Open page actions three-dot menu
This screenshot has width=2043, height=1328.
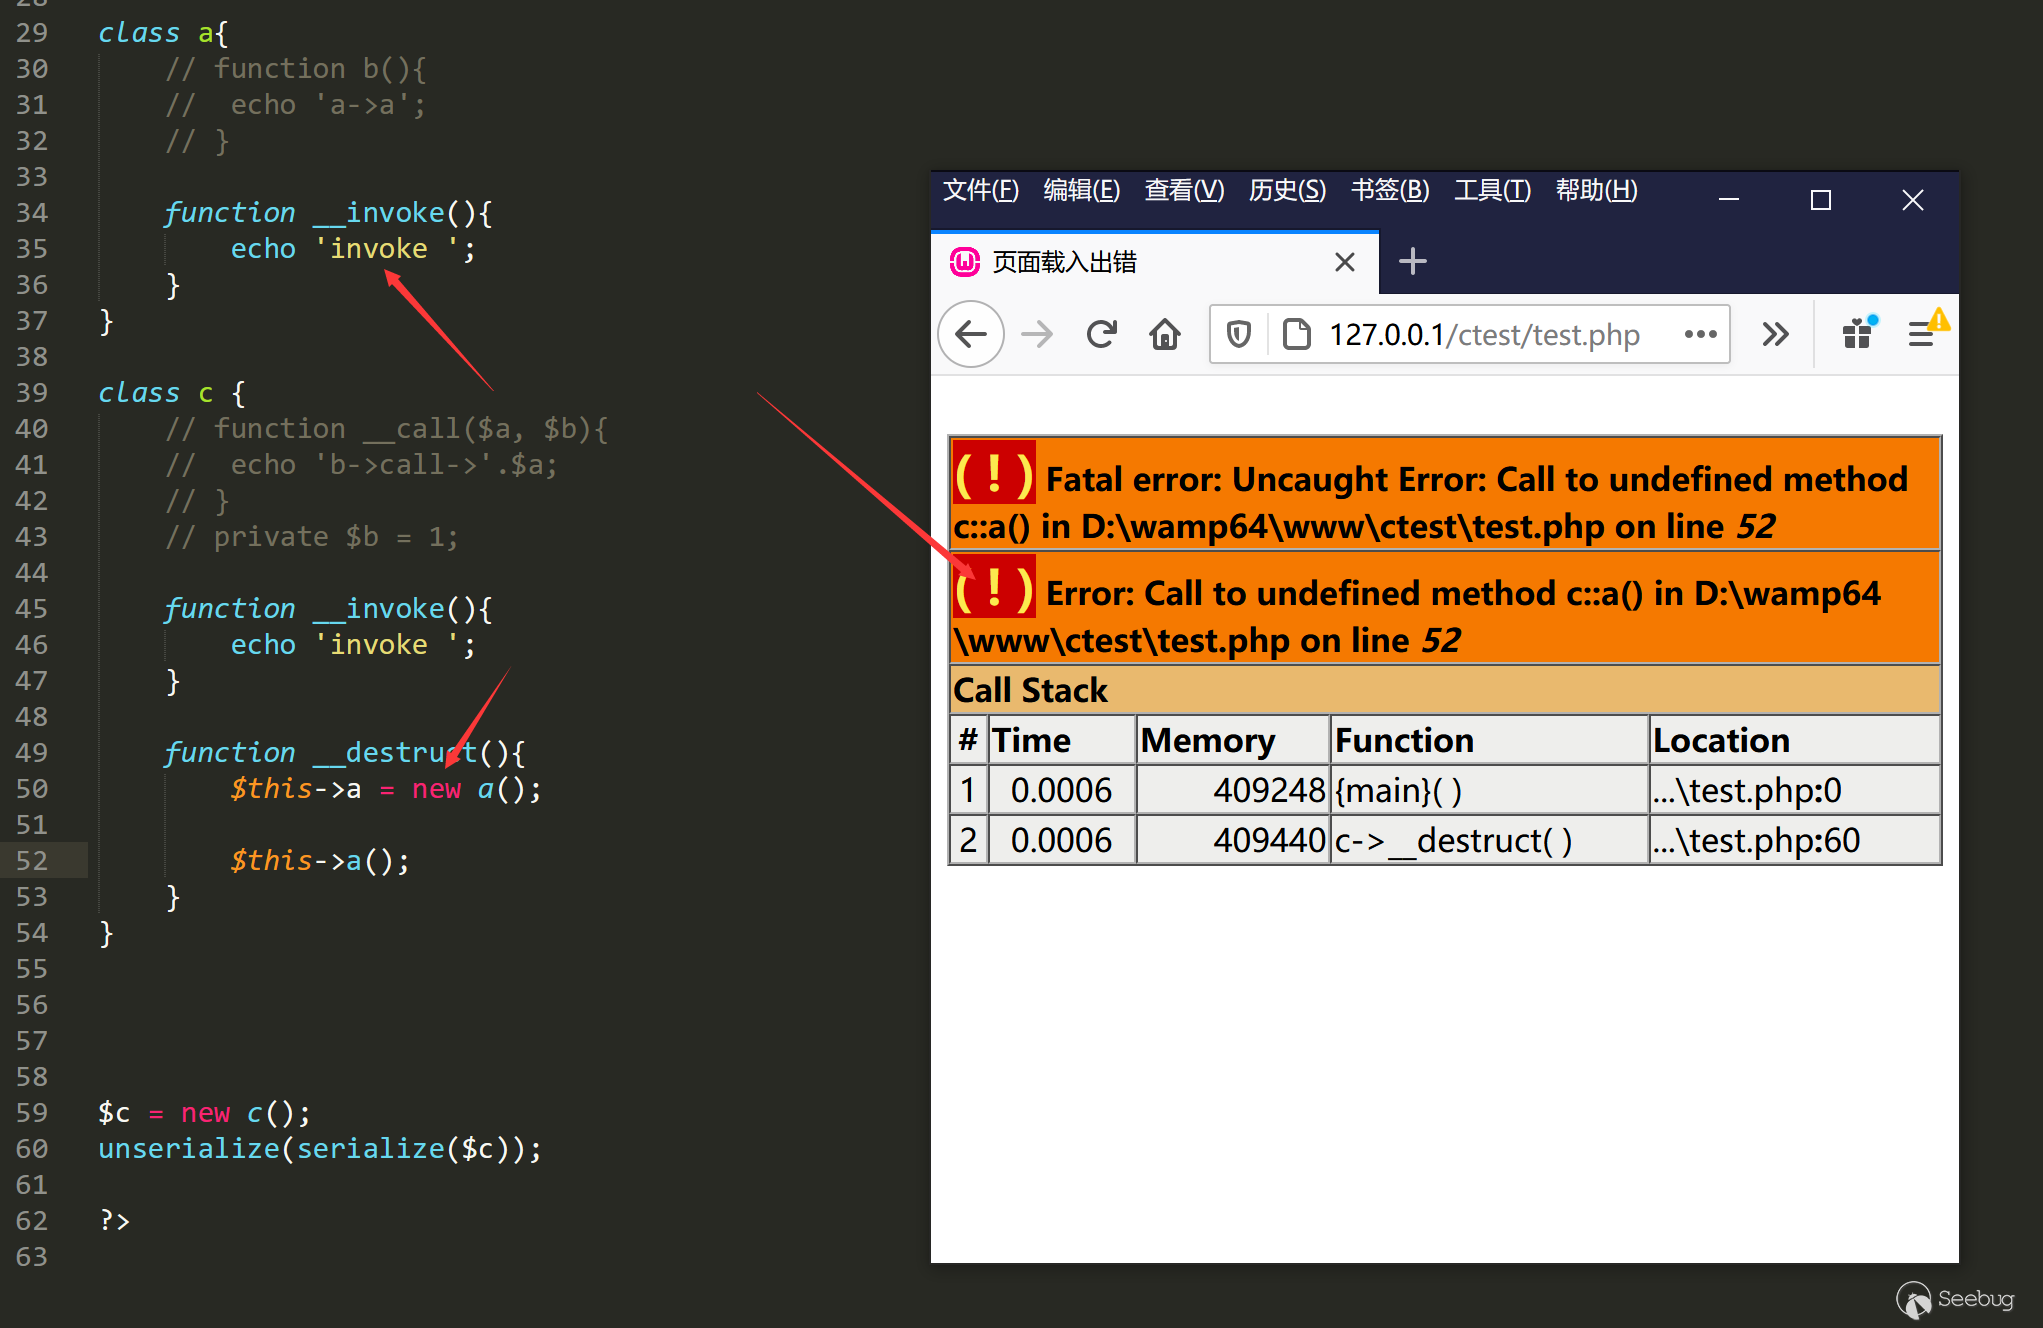[x=1700, y=334]
